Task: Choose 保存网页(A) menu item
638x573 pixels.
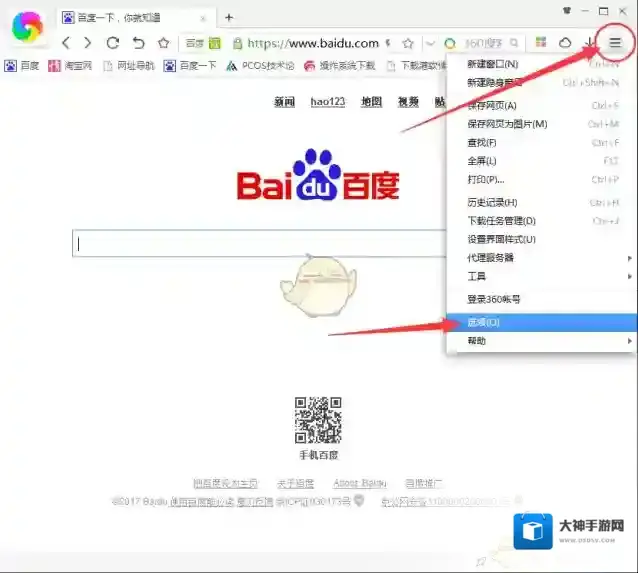Action: [x=542, y=106]
